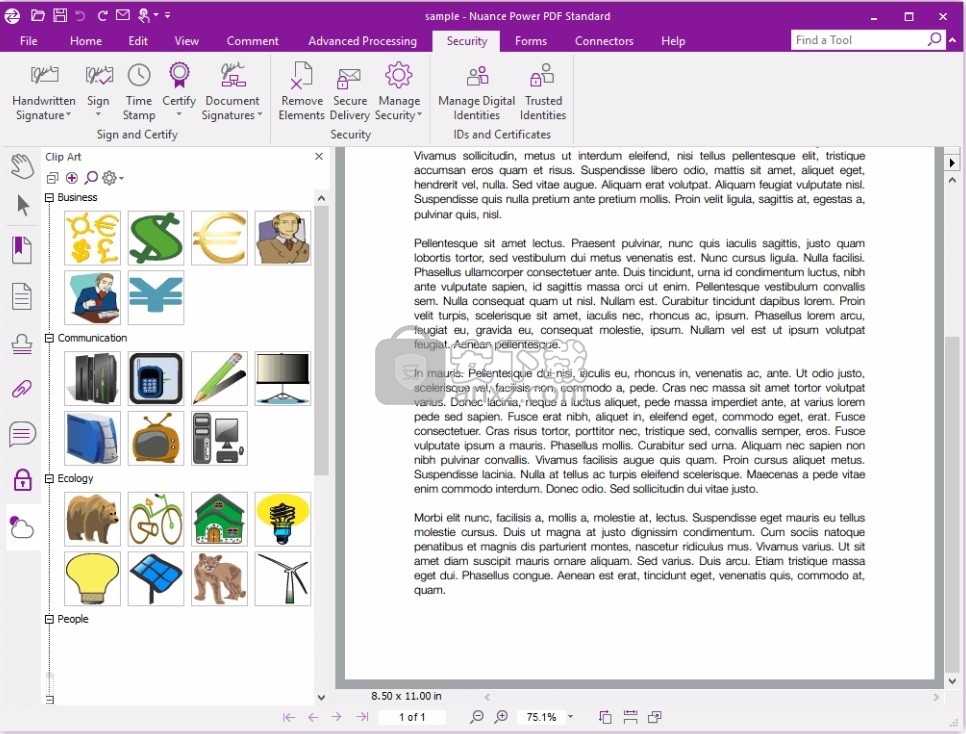Open the Bookmarks panel

22,250
